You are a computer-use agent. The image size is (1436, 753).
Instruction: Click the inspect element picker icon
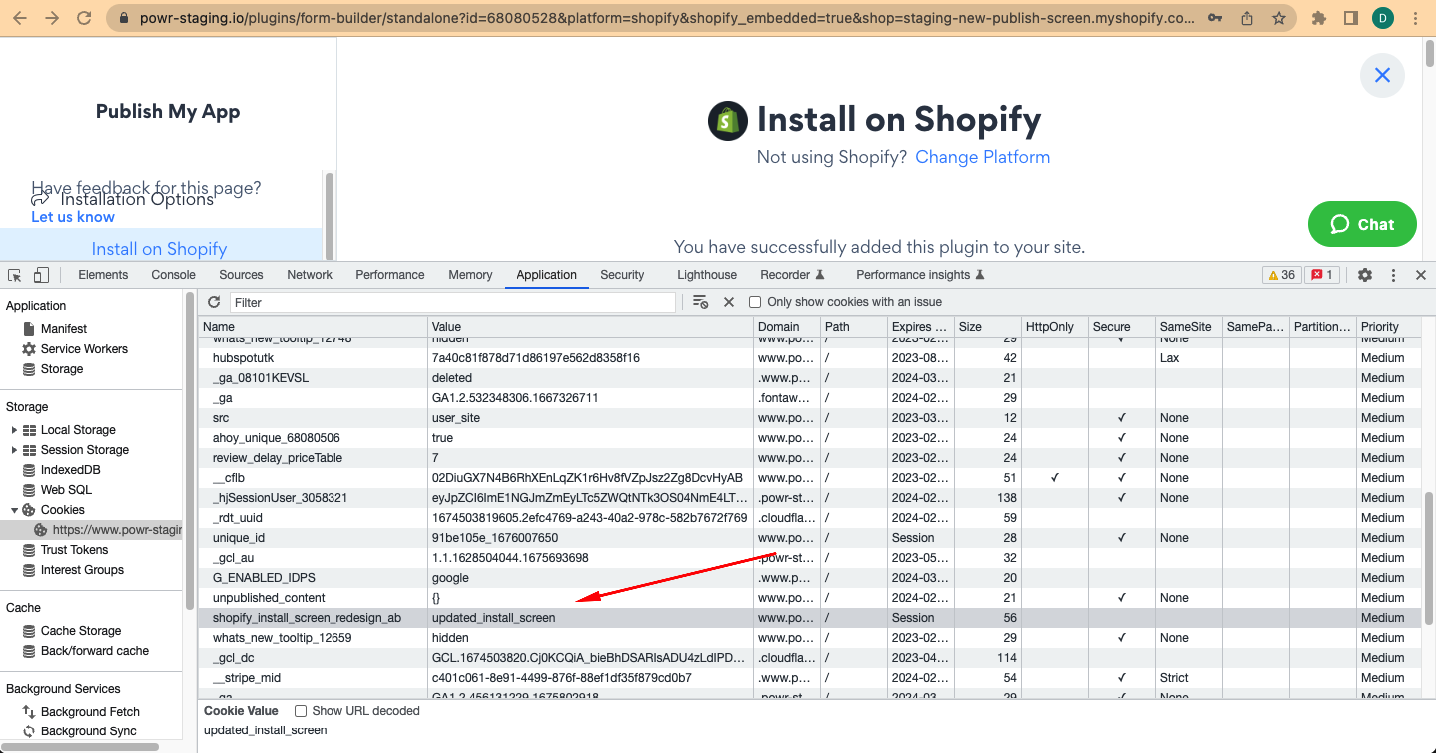tap(15, 275)
